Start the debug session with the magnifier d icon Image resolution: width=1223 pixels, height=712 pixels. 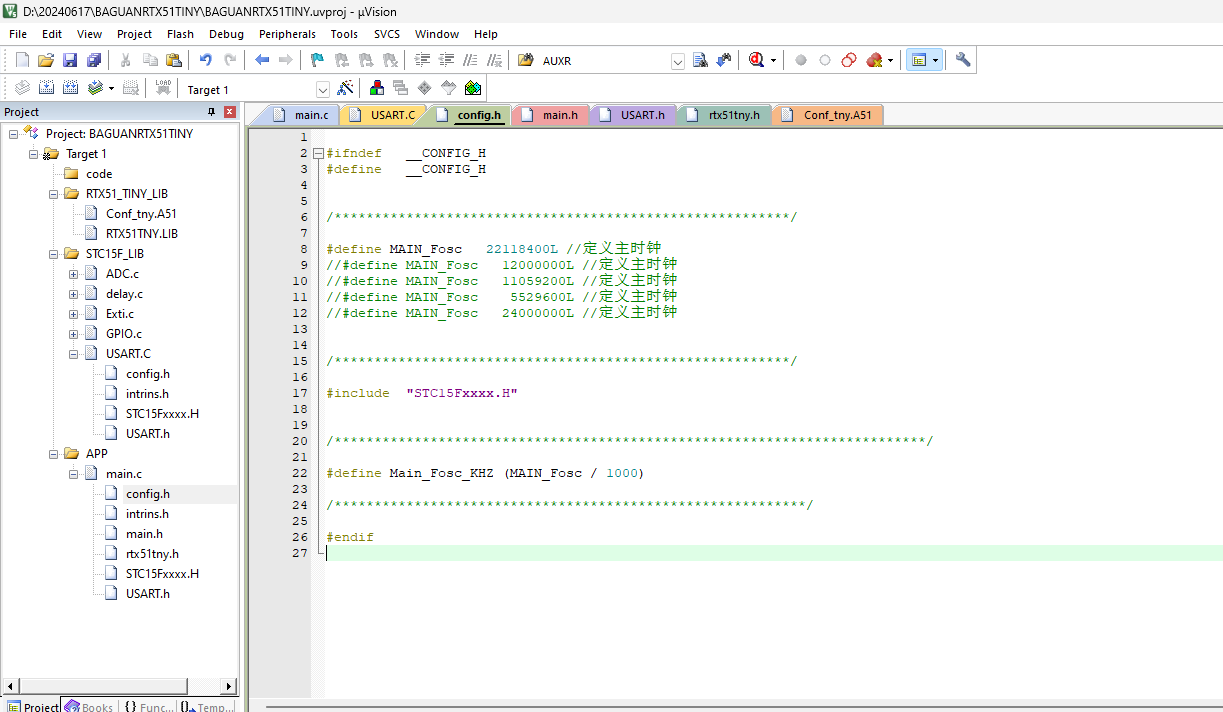pyautogui.click(x=757, y=60)
